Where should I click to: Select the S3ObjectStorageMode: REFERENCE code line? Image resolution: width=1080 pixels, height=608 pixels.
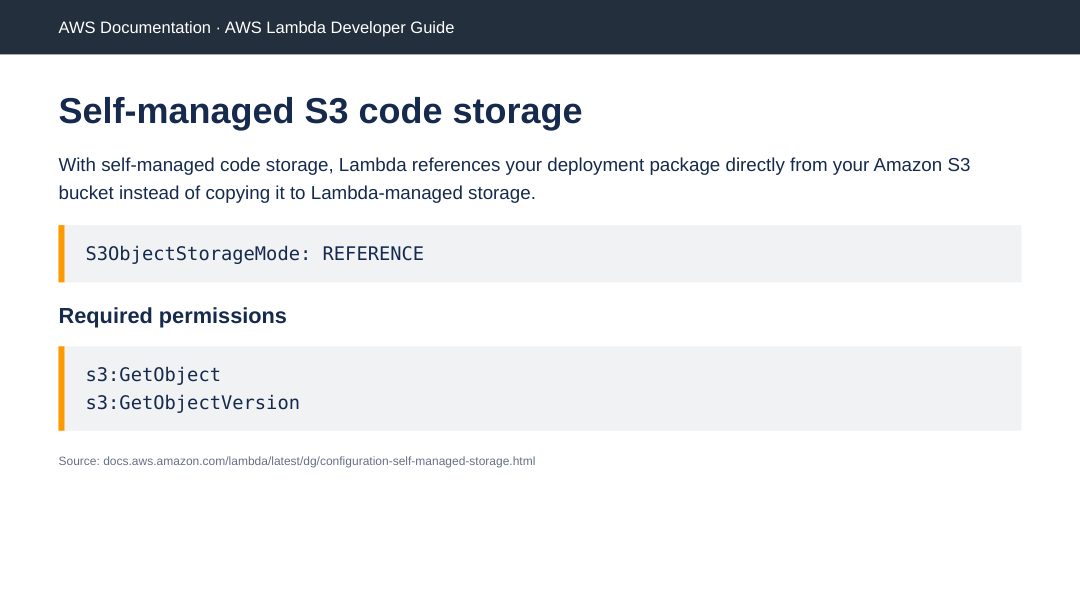click(254, 253)
